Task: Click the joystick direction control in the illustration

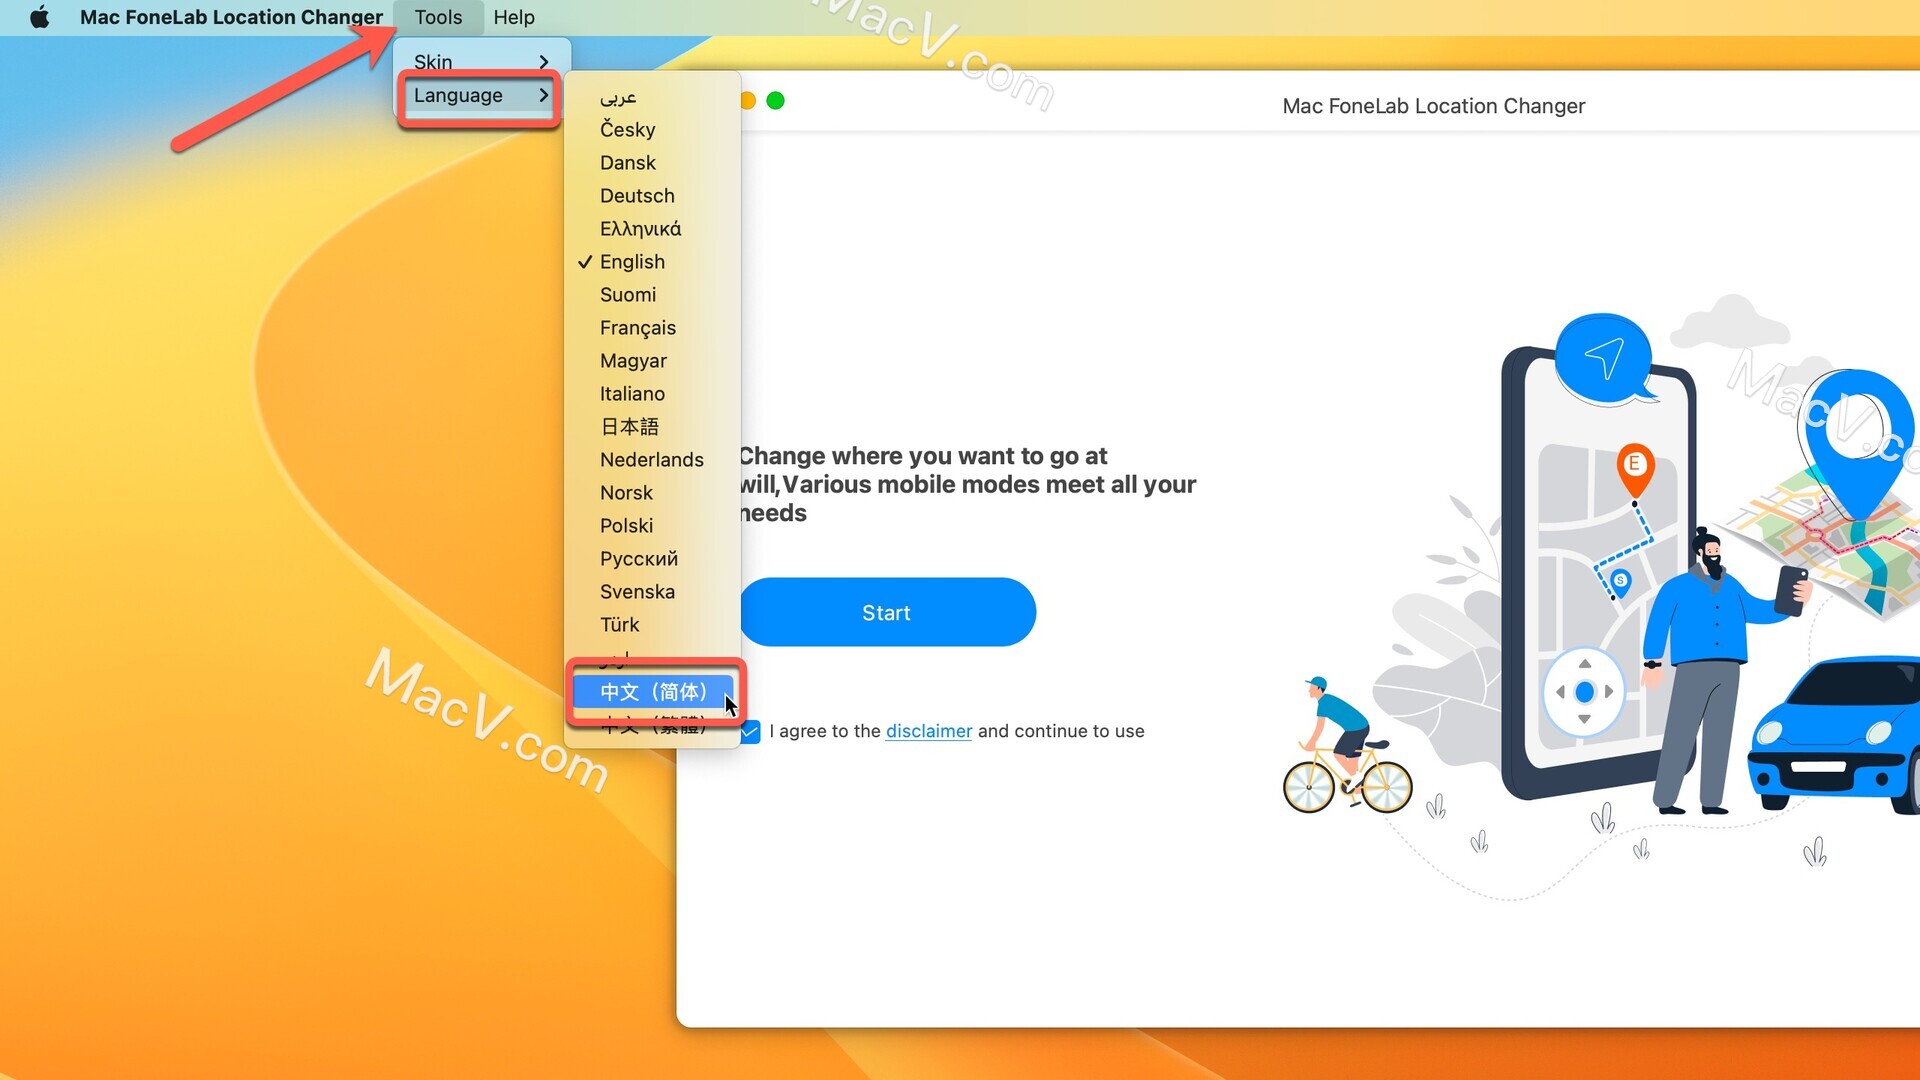Action: click(x=1584, y=692)
